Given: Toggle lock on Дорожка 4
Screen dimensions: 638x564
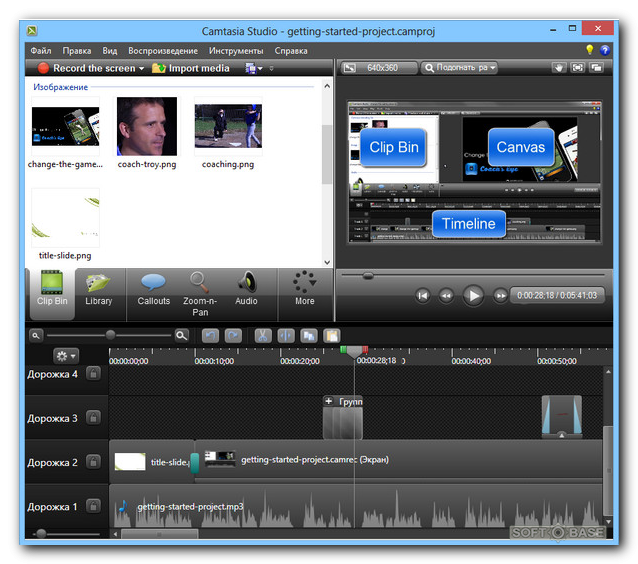Looking at the screenshot, I should [93, 374].
